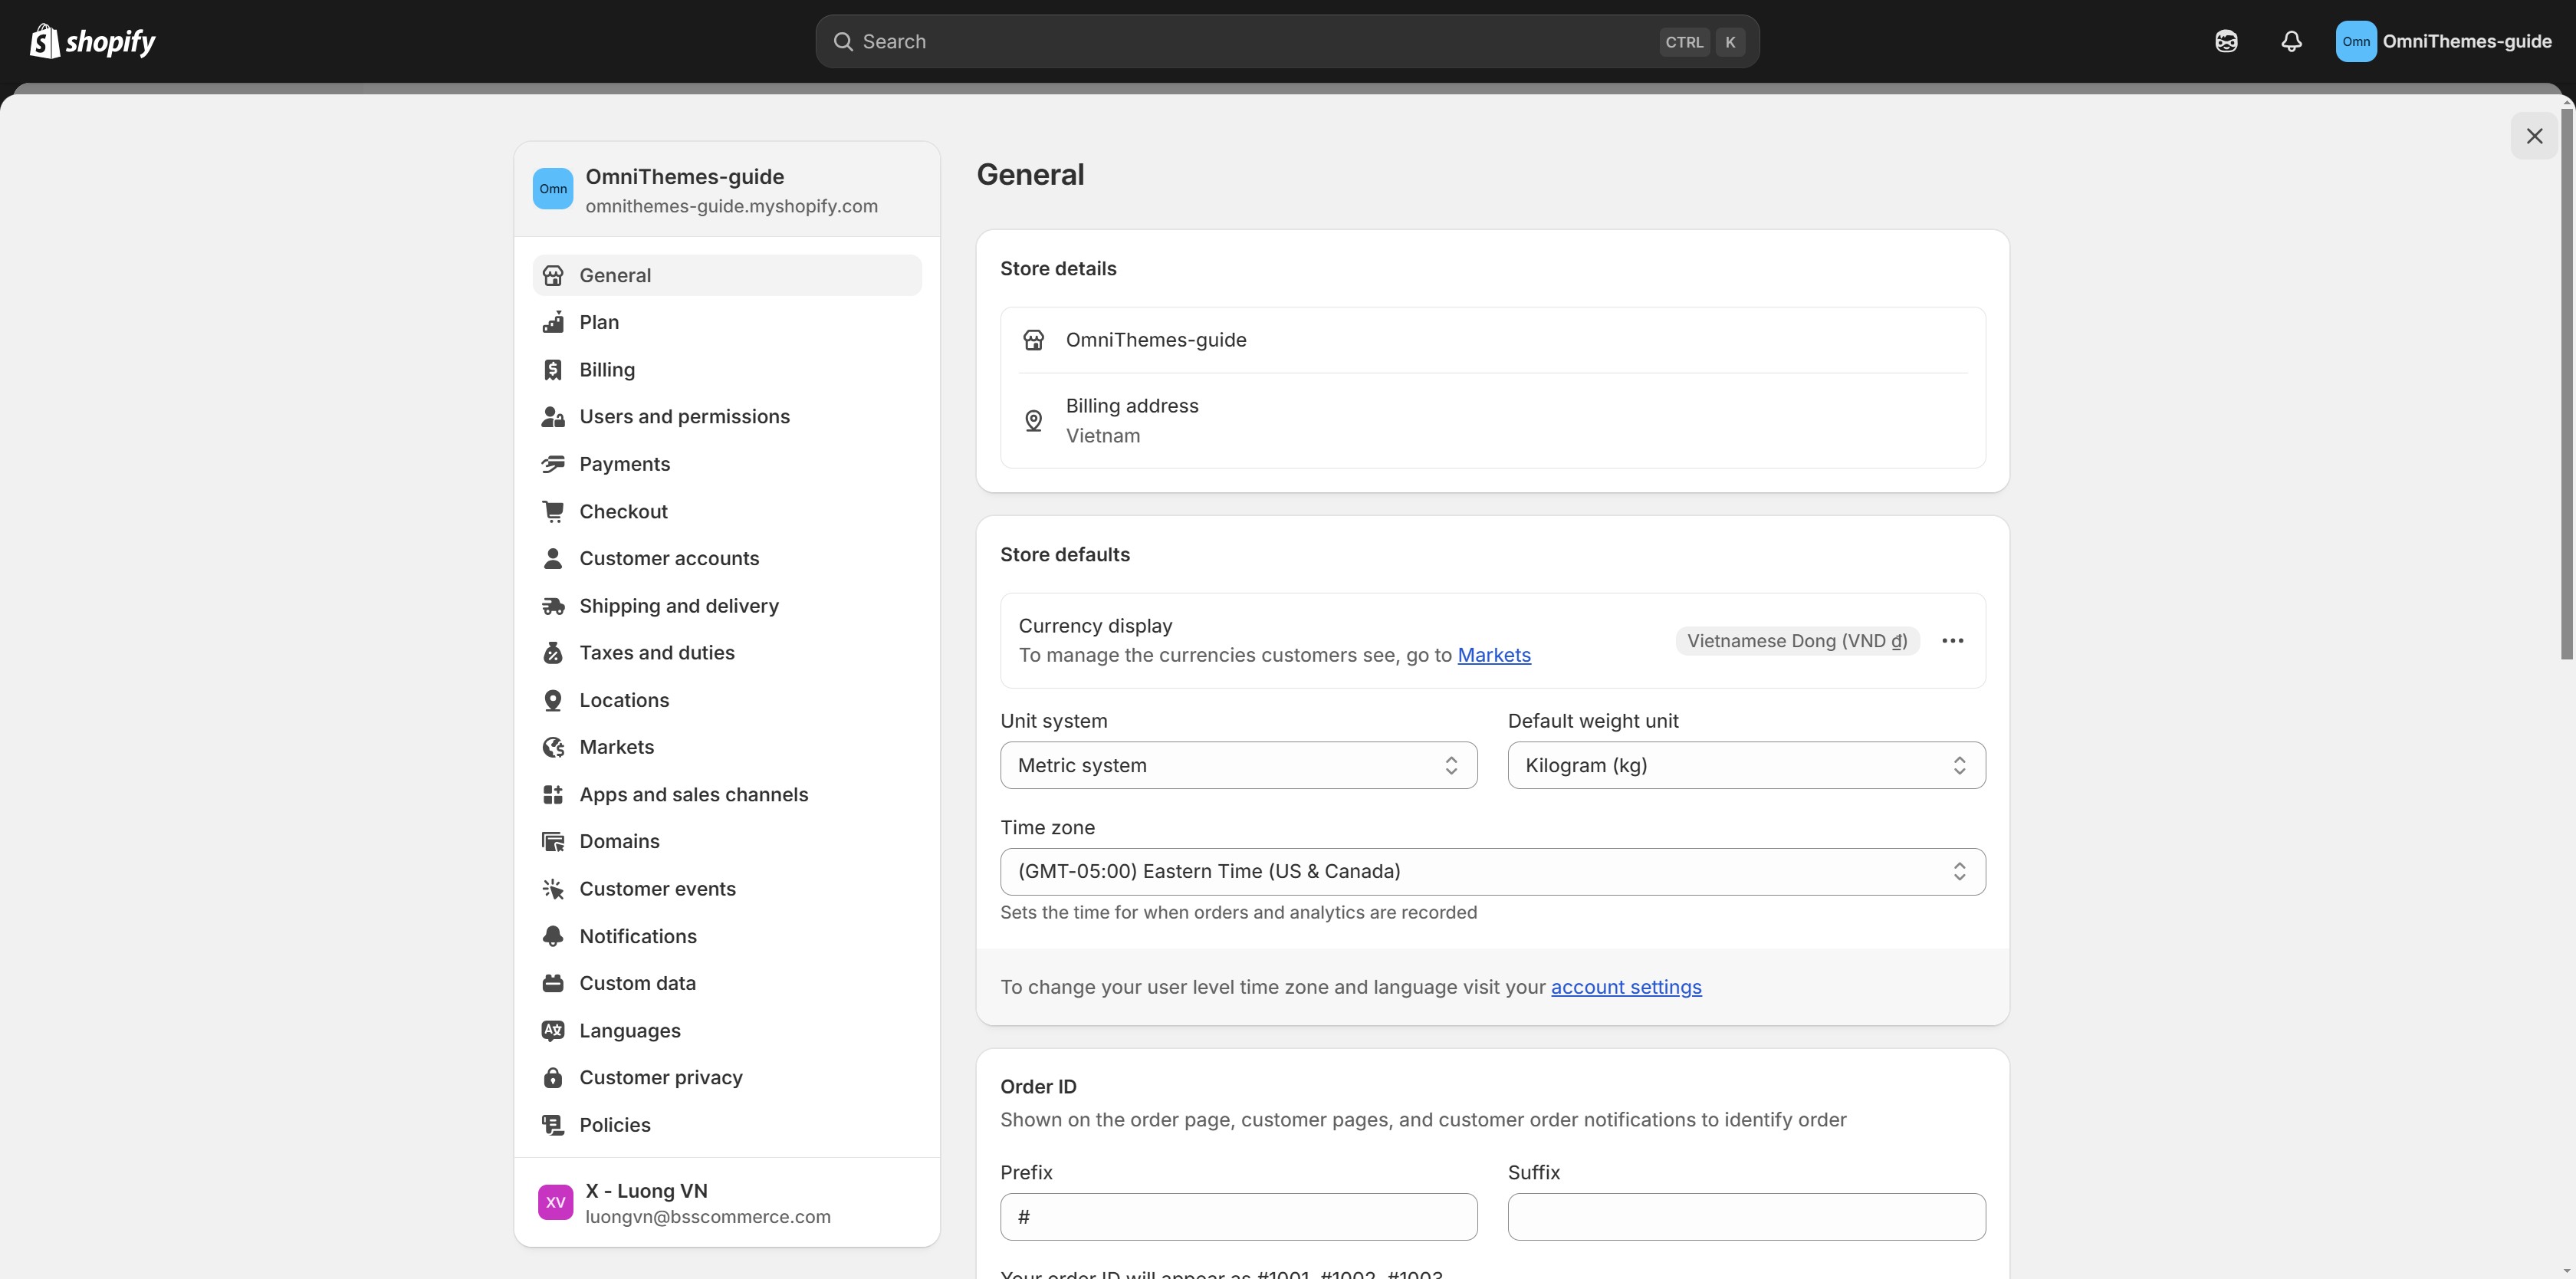This screenshot has width=2576, height=1279.
Task: Click the Notifications bell icon in sidebar
Action: click(553, 936)
